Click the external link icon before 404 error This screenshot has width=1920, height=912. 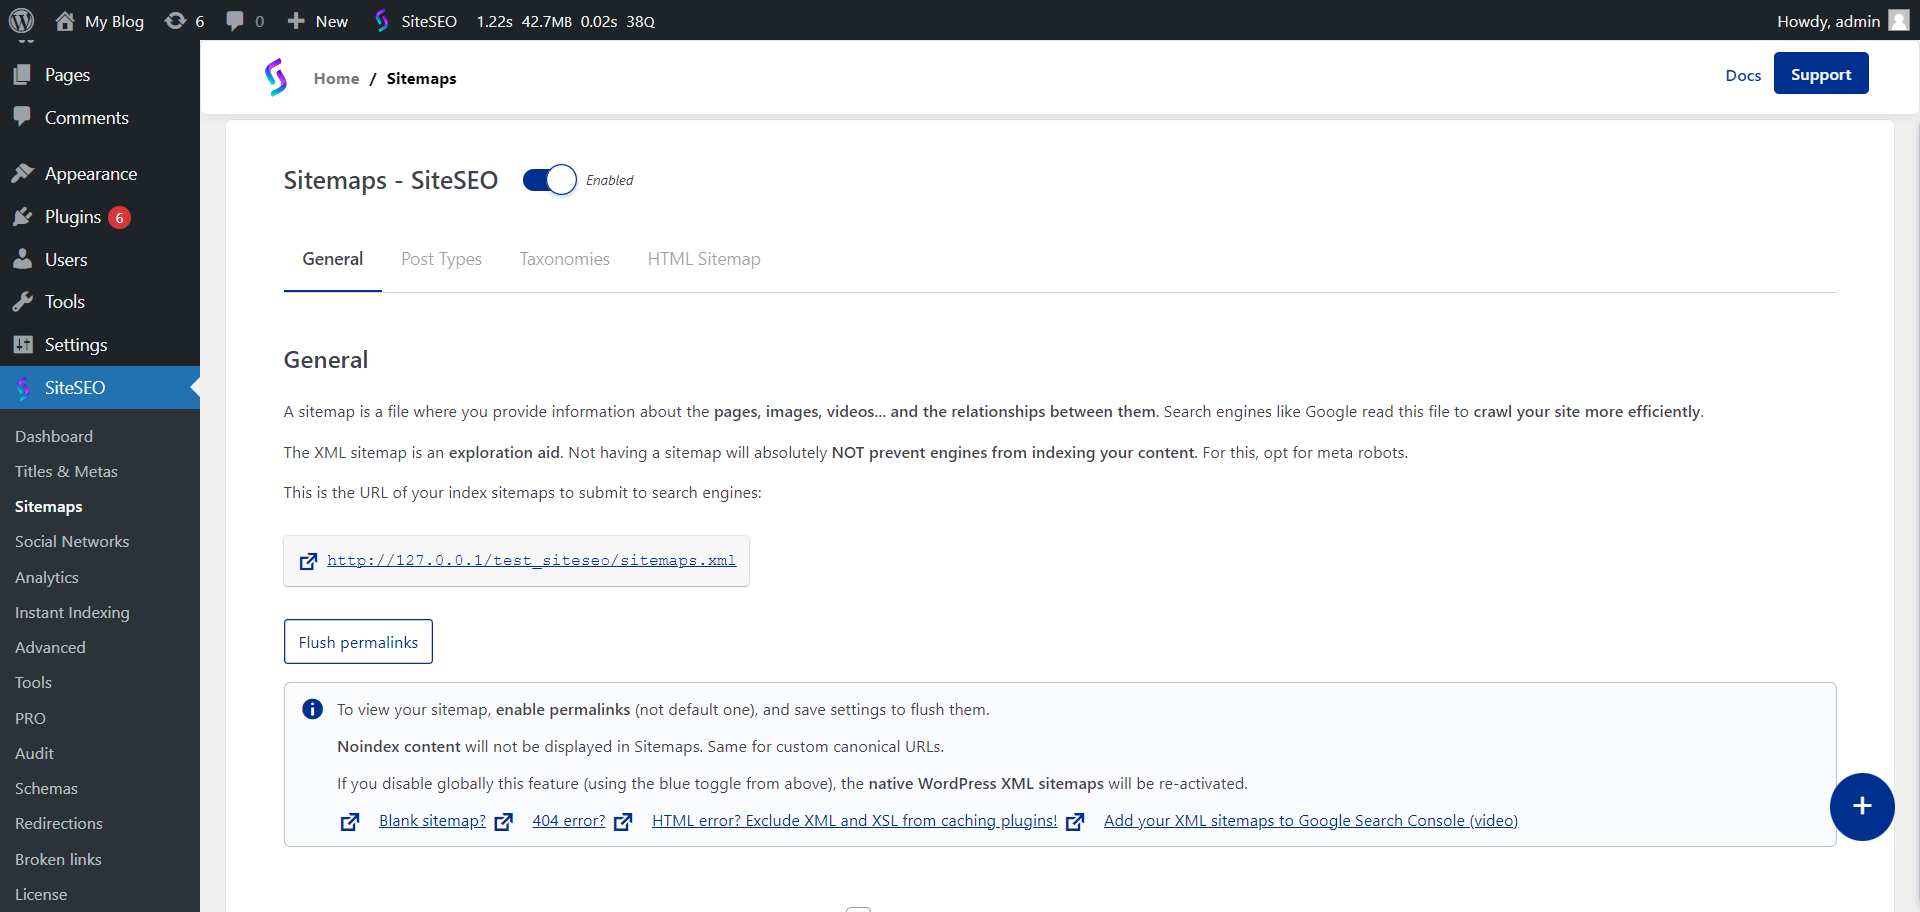tap(504, 821)
